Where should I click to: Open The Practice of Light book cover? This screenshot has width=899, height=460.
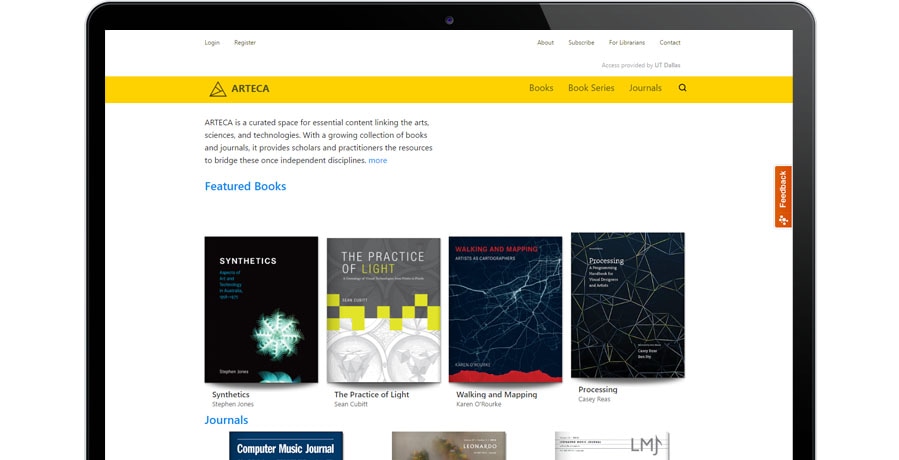click(384, 310)
